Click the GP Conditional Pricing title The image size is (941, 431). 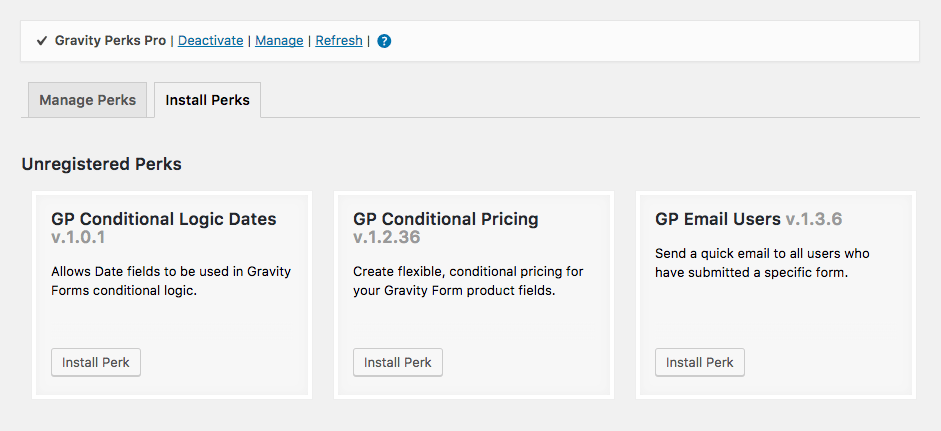(x=446, y=219)
